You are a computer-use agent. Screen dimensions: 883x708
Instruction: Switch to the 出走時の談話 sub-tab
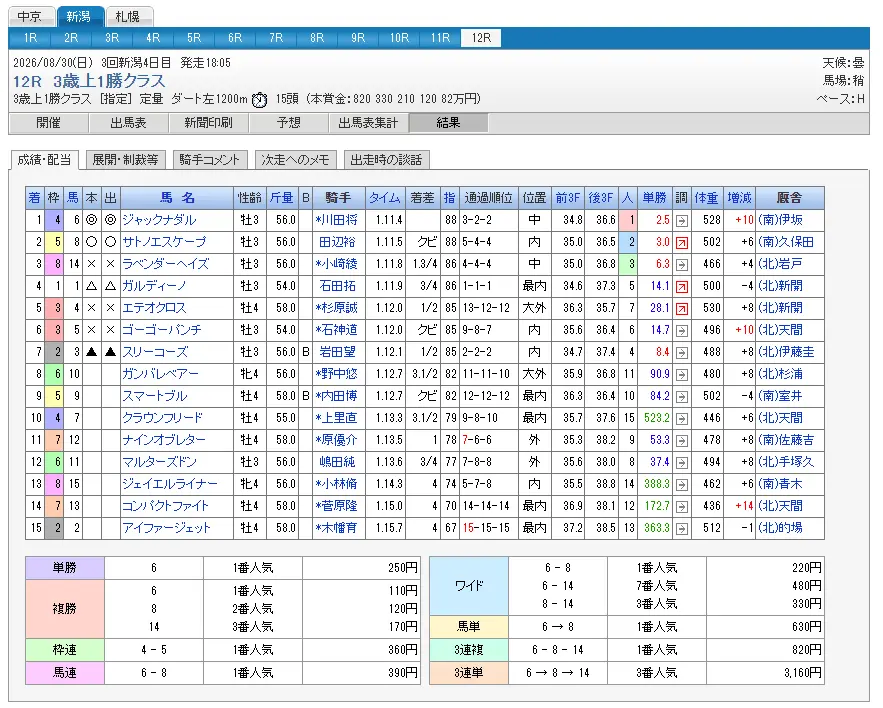coord(386,160)
